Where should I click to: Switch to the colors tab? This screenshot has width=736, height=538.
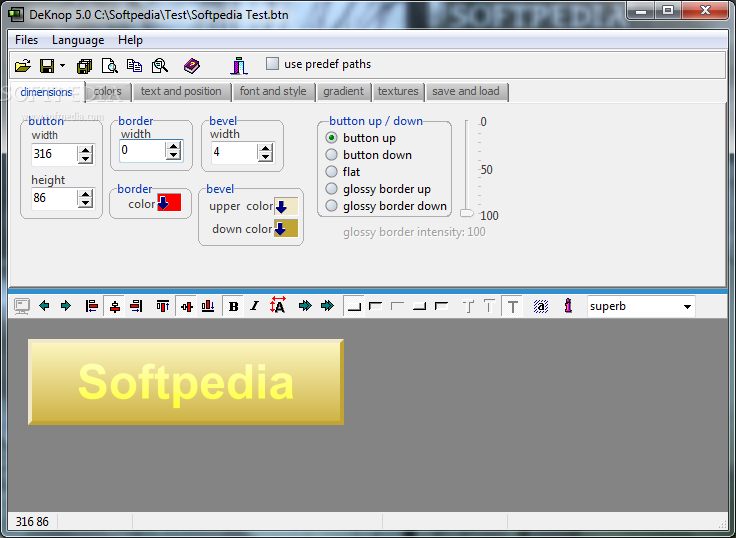107,91
